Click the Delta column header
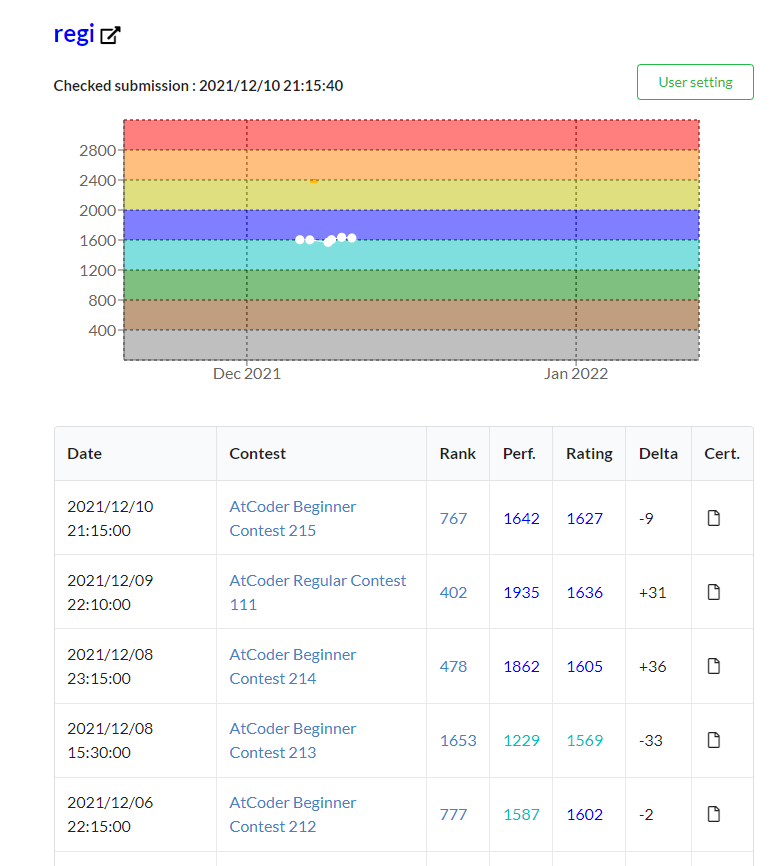Image resolution: width=784 pixels, height=866 pixels. click(x=659, y=453)
